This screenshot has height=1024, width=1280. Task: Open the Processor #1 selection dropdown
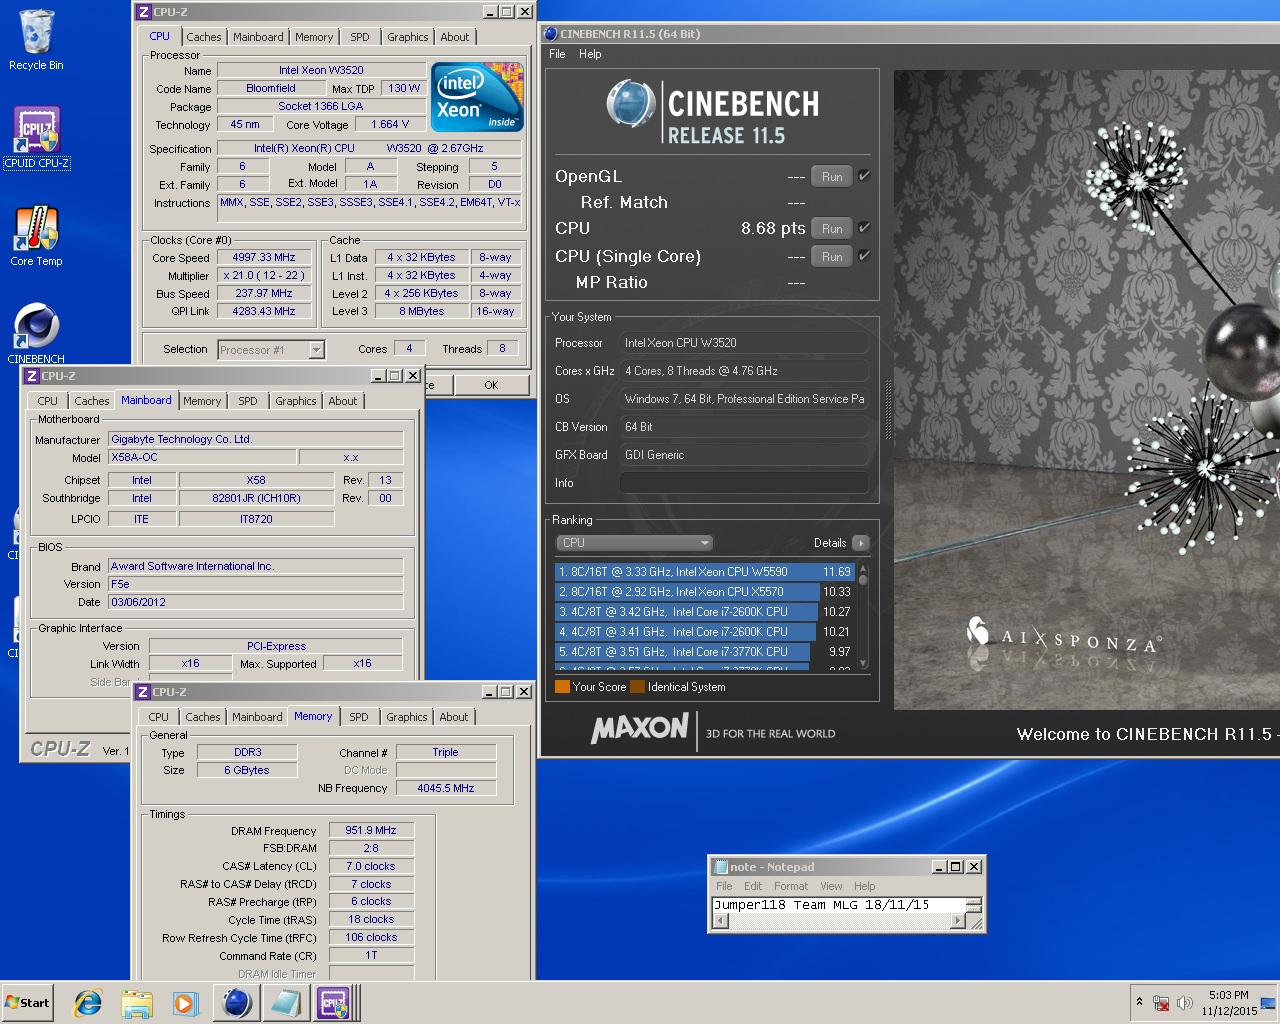tap(271, 350)
